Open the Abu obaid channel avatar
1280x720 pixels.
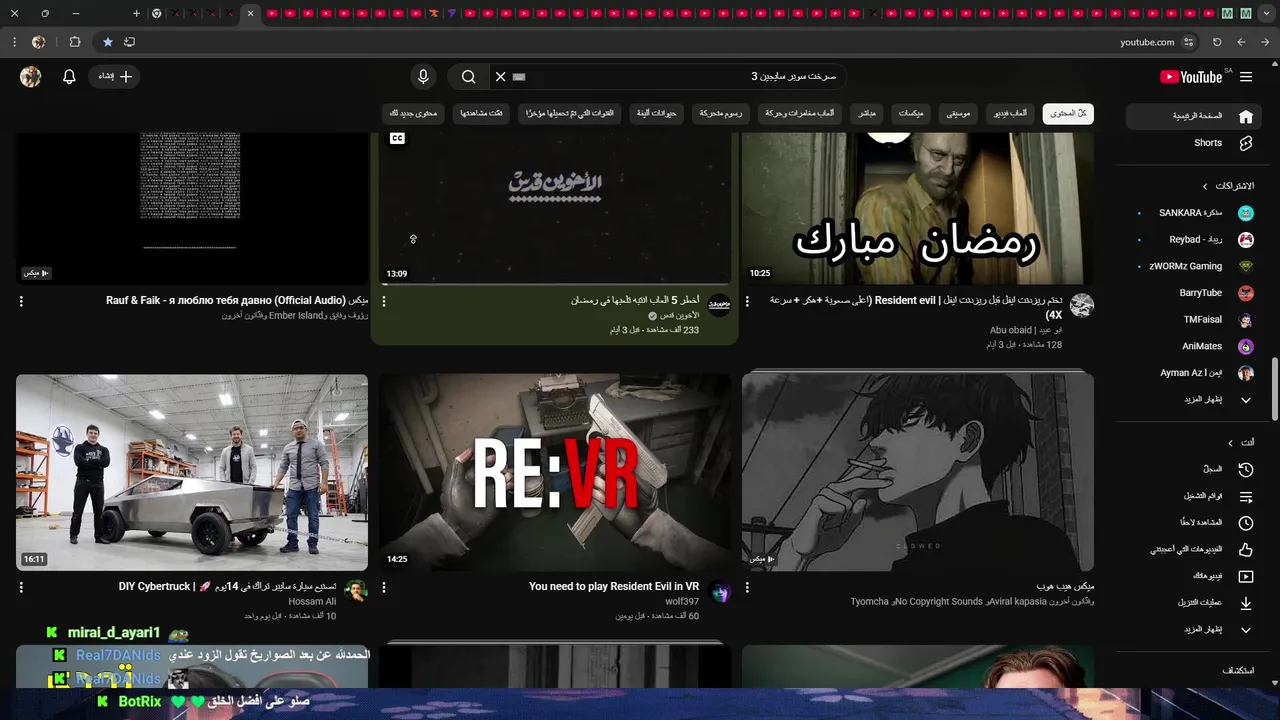(1082, 305)
